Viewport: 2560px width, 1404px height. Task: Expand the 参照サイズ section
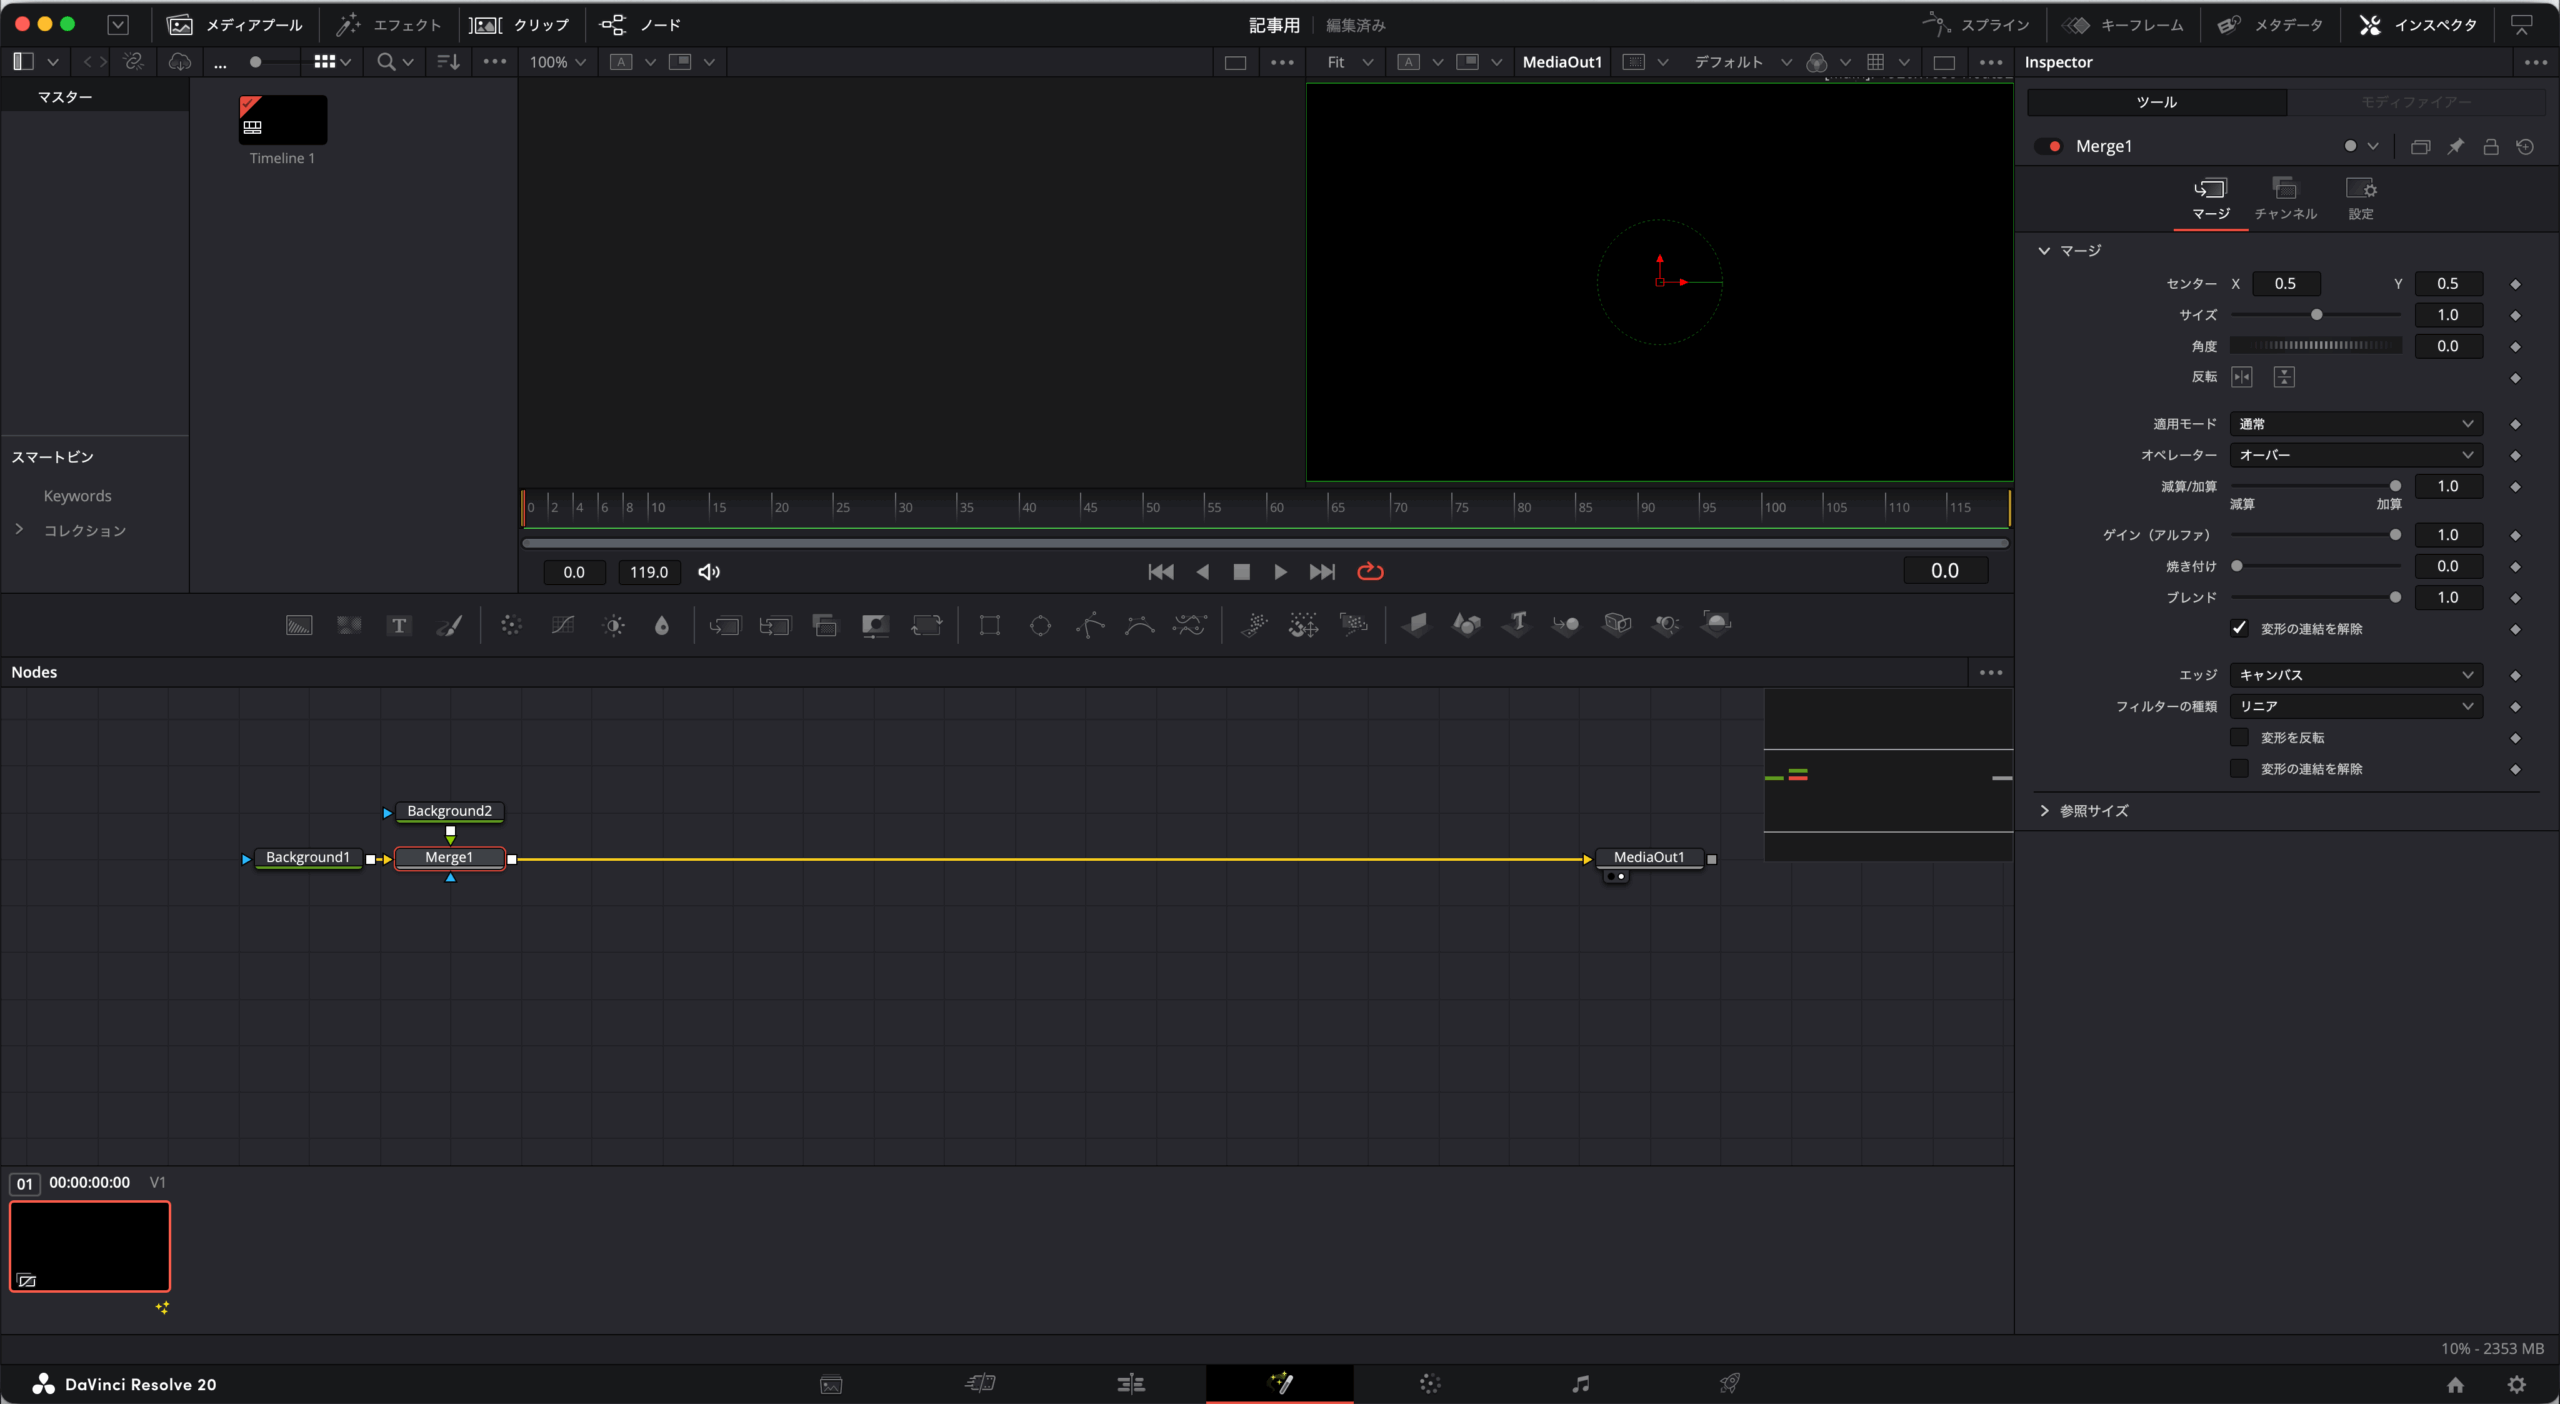(2045, 811)
